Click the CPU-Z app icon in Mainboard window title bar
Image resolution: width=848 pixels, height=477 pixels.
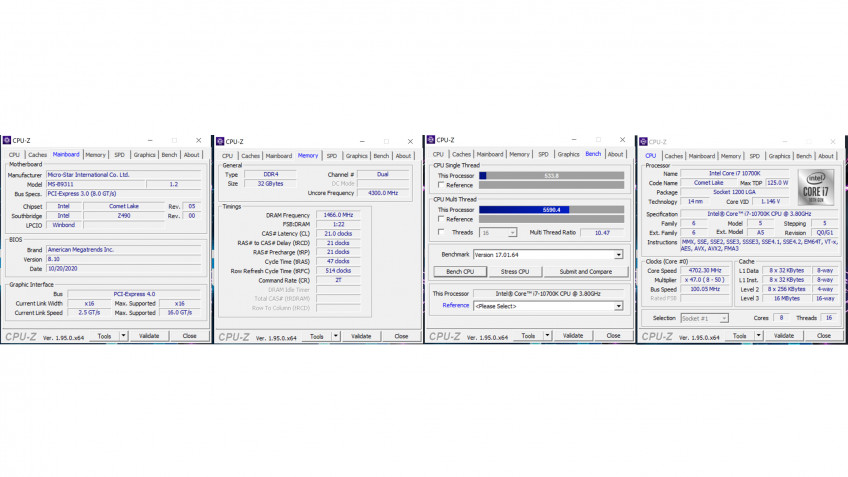coord(7,140)
